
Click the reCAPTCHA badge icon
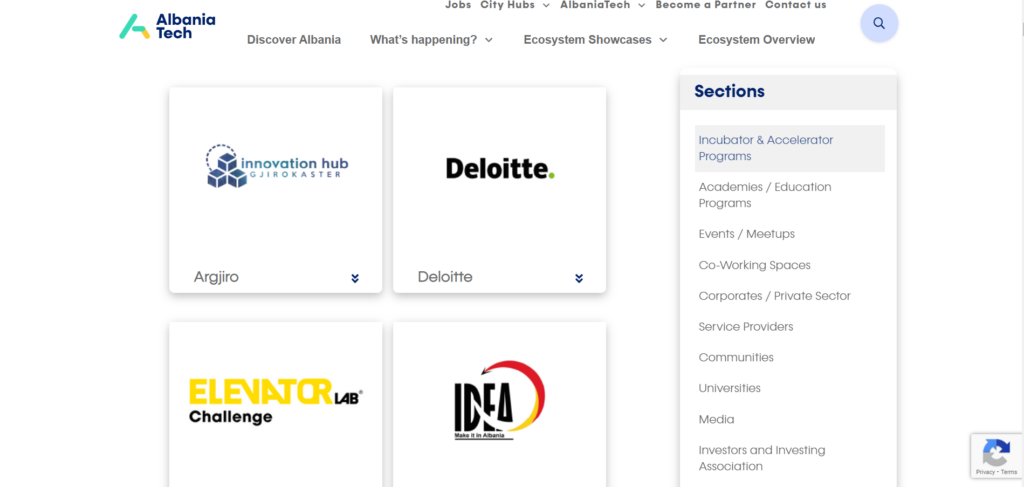point(997,456)
